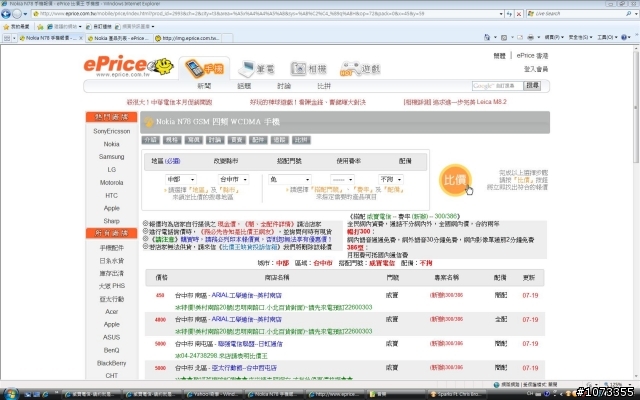Open the 討論 navigation item
The image size is (640, 400).
pos(284,86)
